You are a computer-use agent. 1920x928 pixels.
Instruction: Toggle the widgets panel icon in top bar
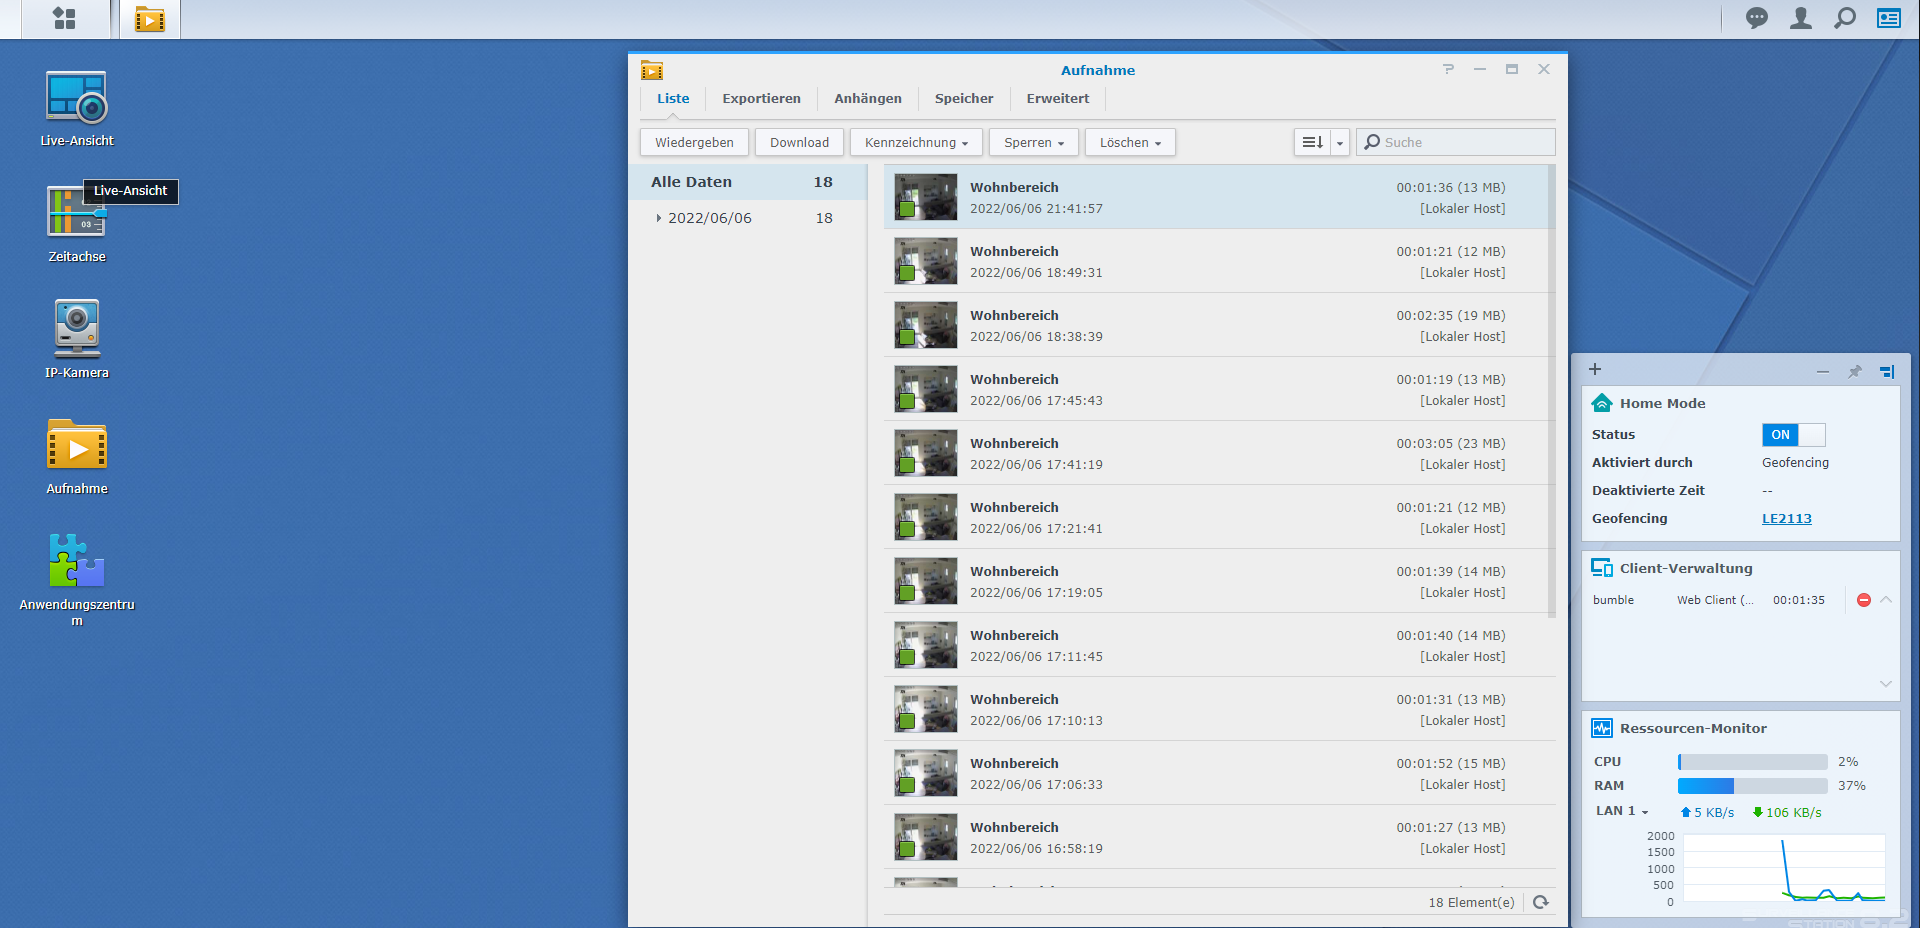tap(1889, 18)
